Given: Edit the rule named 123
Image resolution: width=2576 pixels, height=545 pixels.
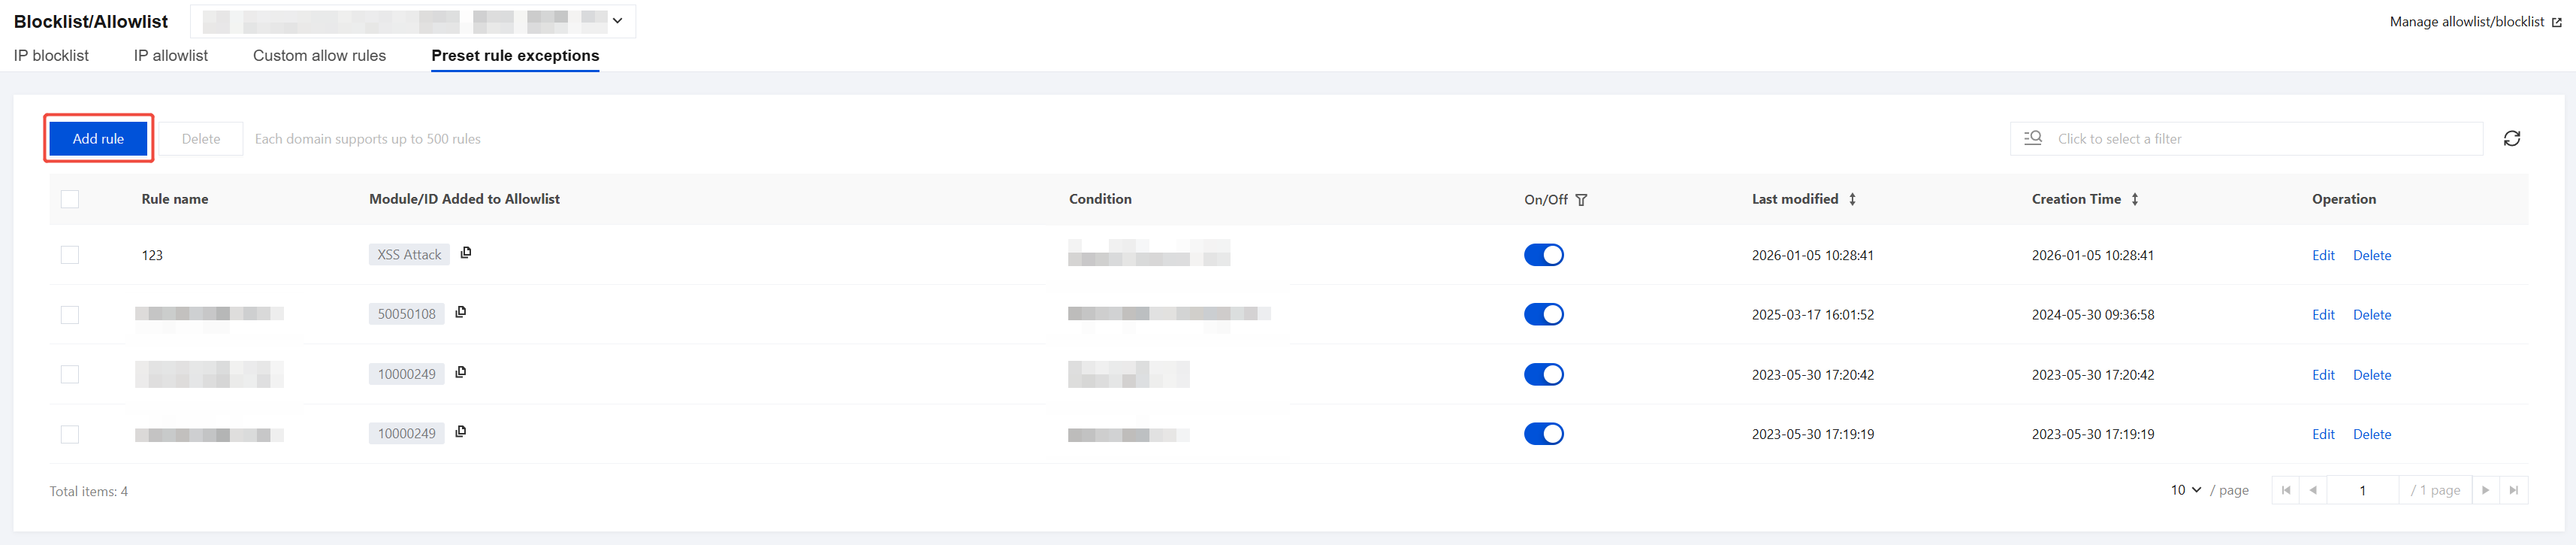Looking at the screenshot, I should click(x=2322, y=255).
